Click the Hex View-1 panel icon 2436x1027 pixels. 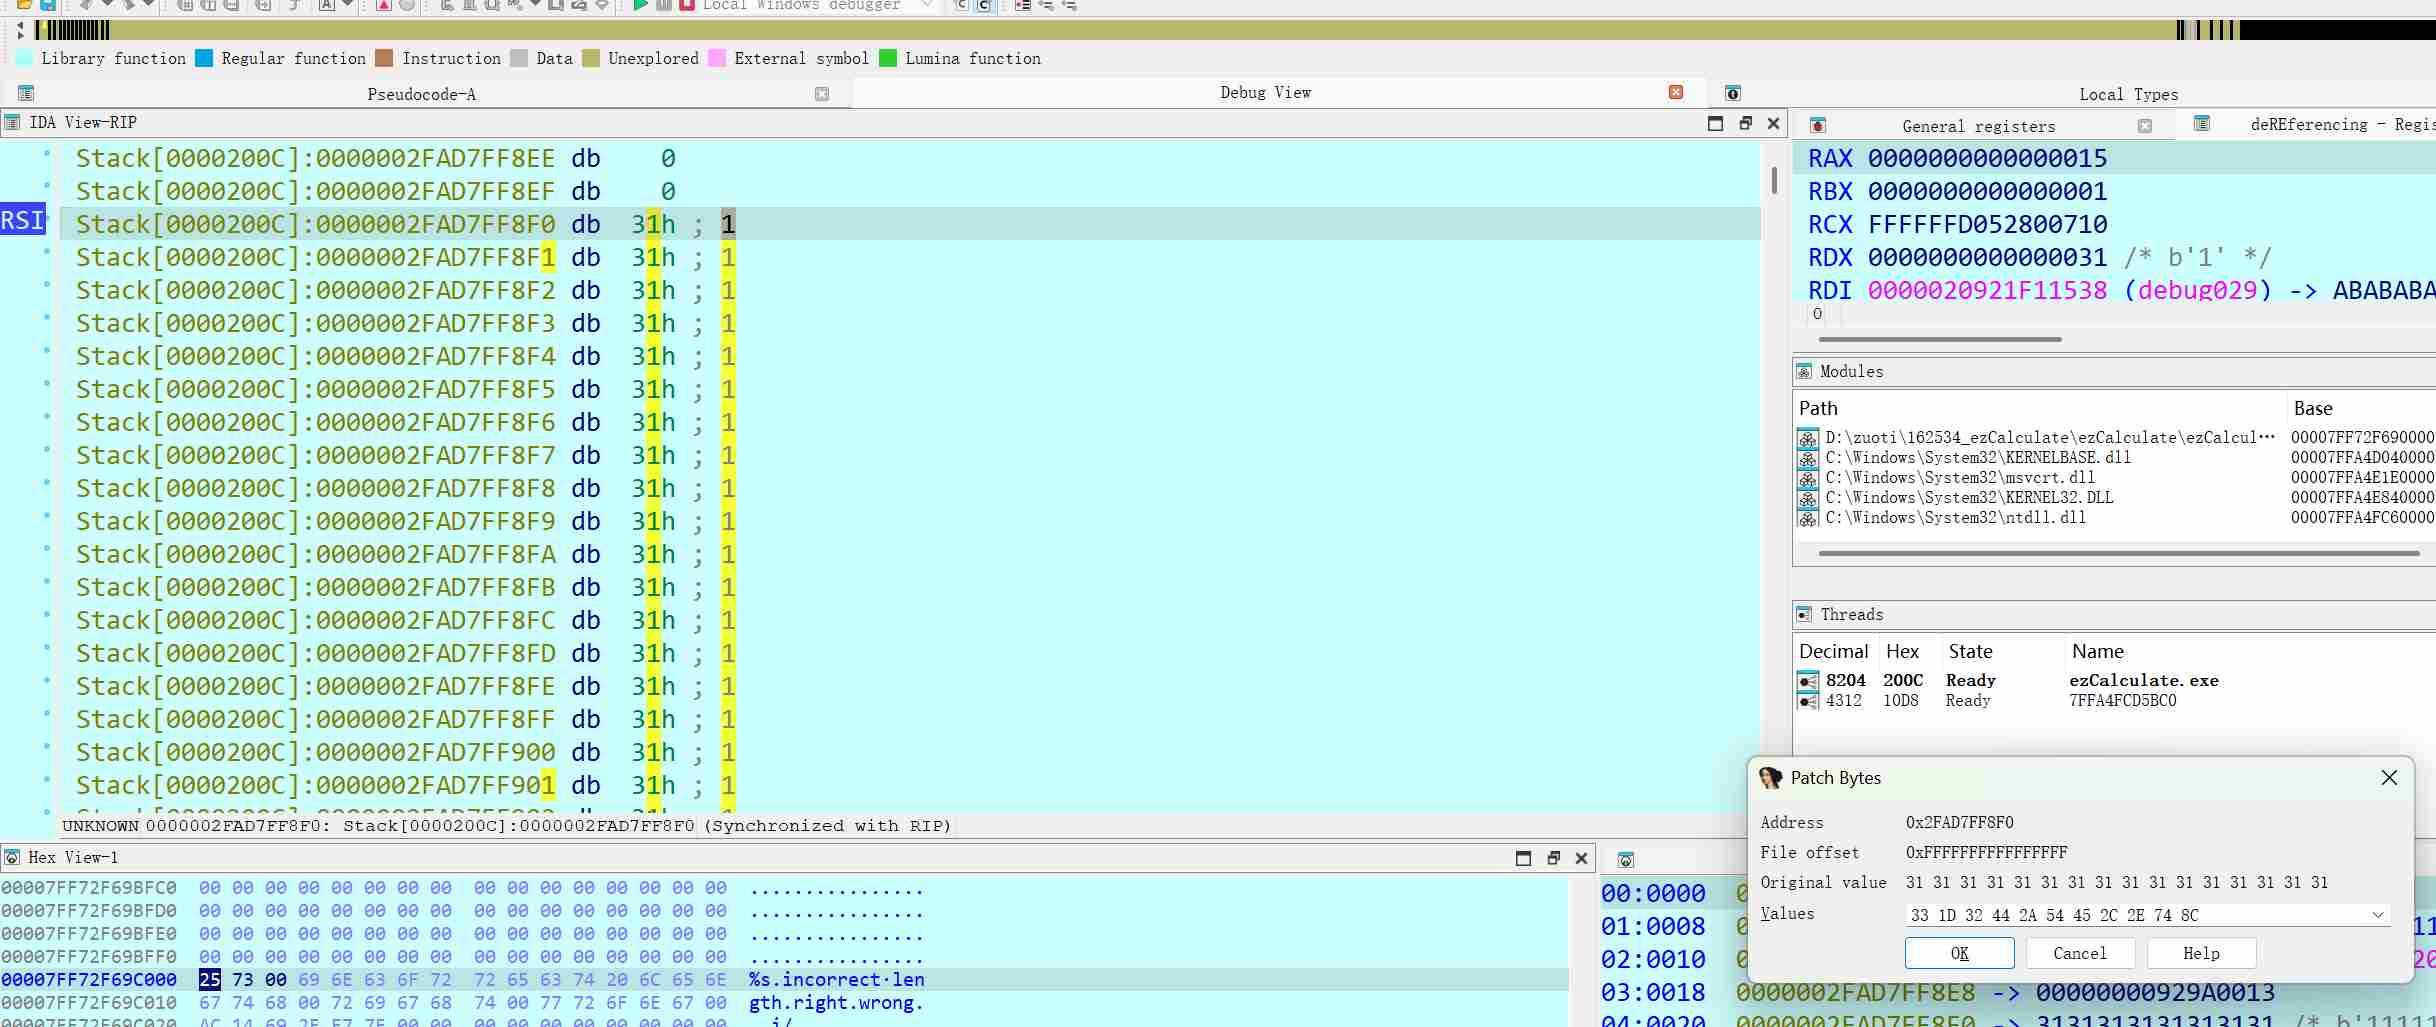pyautogui.click(x=12, y=858)
